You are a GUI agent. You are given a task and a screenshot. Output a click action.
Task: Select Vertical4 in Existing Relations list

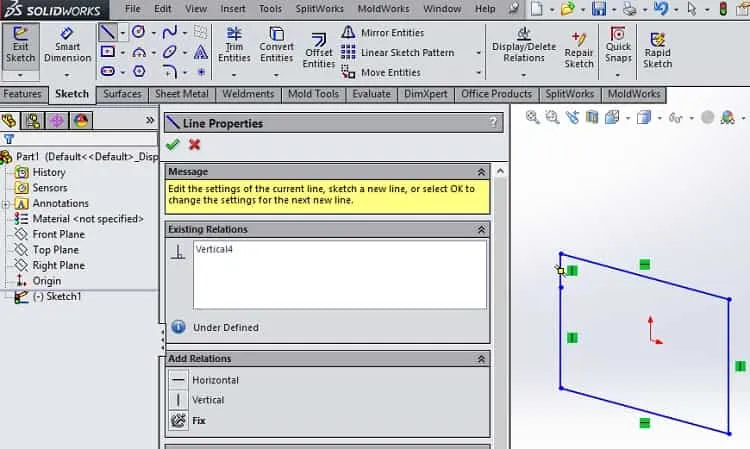214,249
